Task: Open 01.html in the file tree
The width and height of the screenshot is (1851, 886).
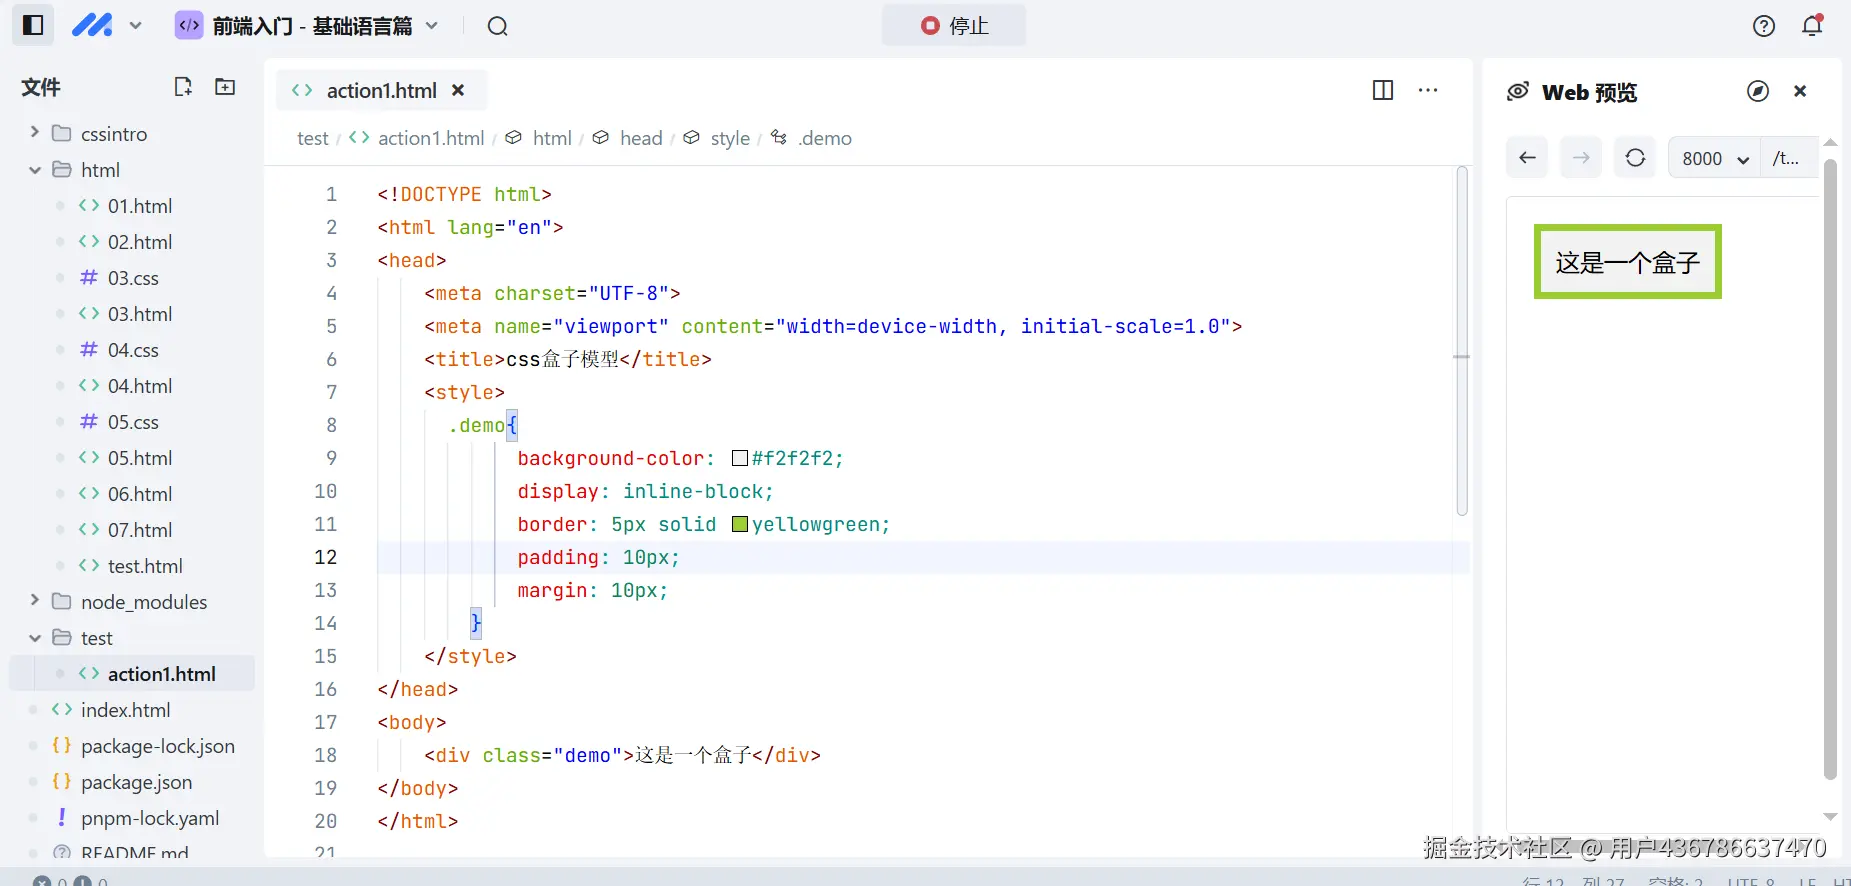Action: 140,206
